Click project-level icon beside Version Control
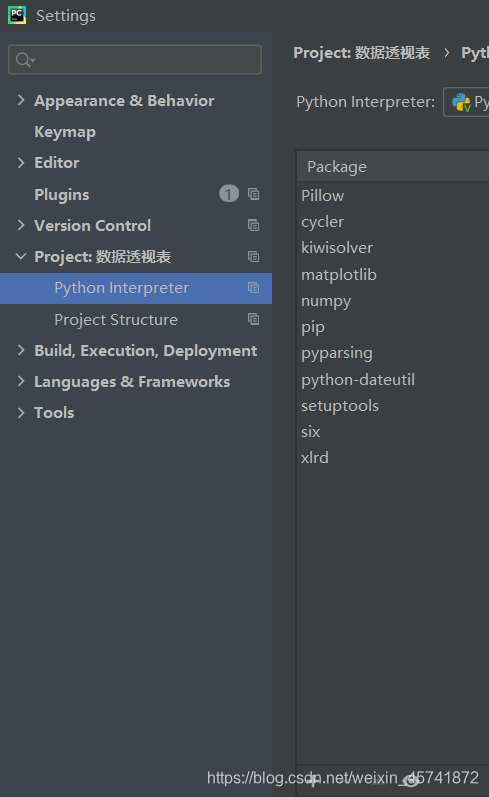The width and height of the screenshot is (489, 797). [x=253, y=225]
